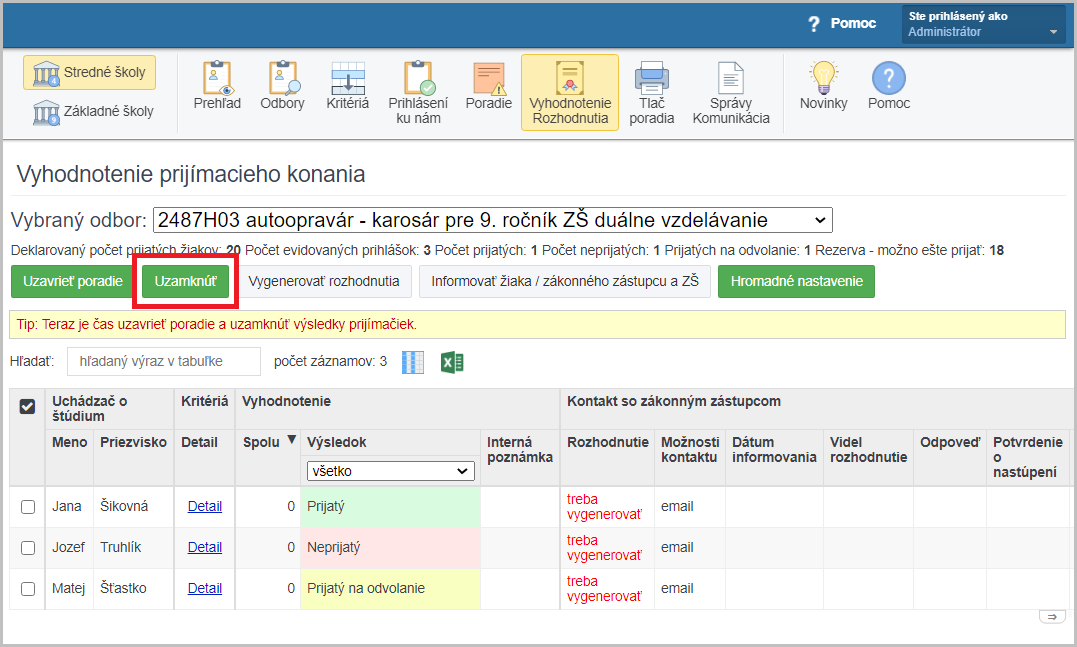Open Detail link for Jana Šikovná
The width and height of the screenshot is (1077, 647).
tap(205, 506)
